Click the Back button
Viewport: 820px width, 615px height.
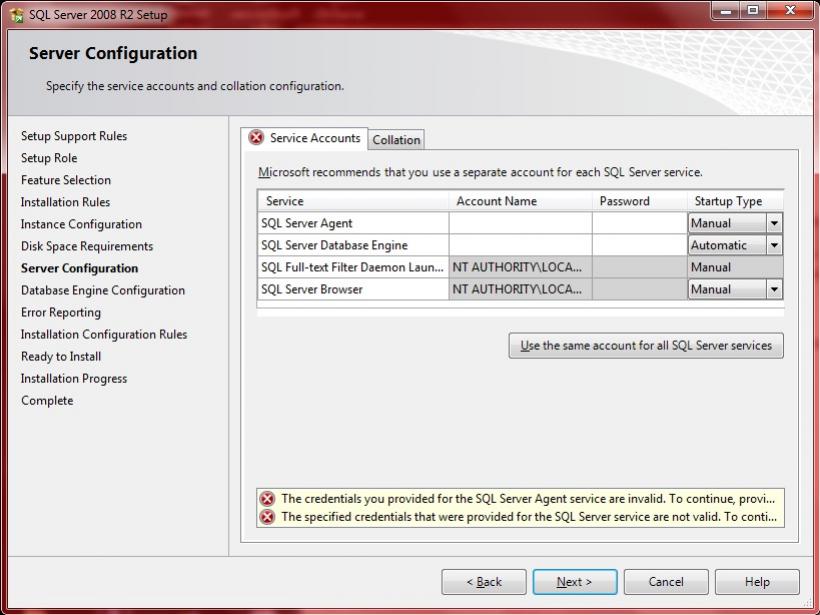pyautogui.click(x=484, y=582)
